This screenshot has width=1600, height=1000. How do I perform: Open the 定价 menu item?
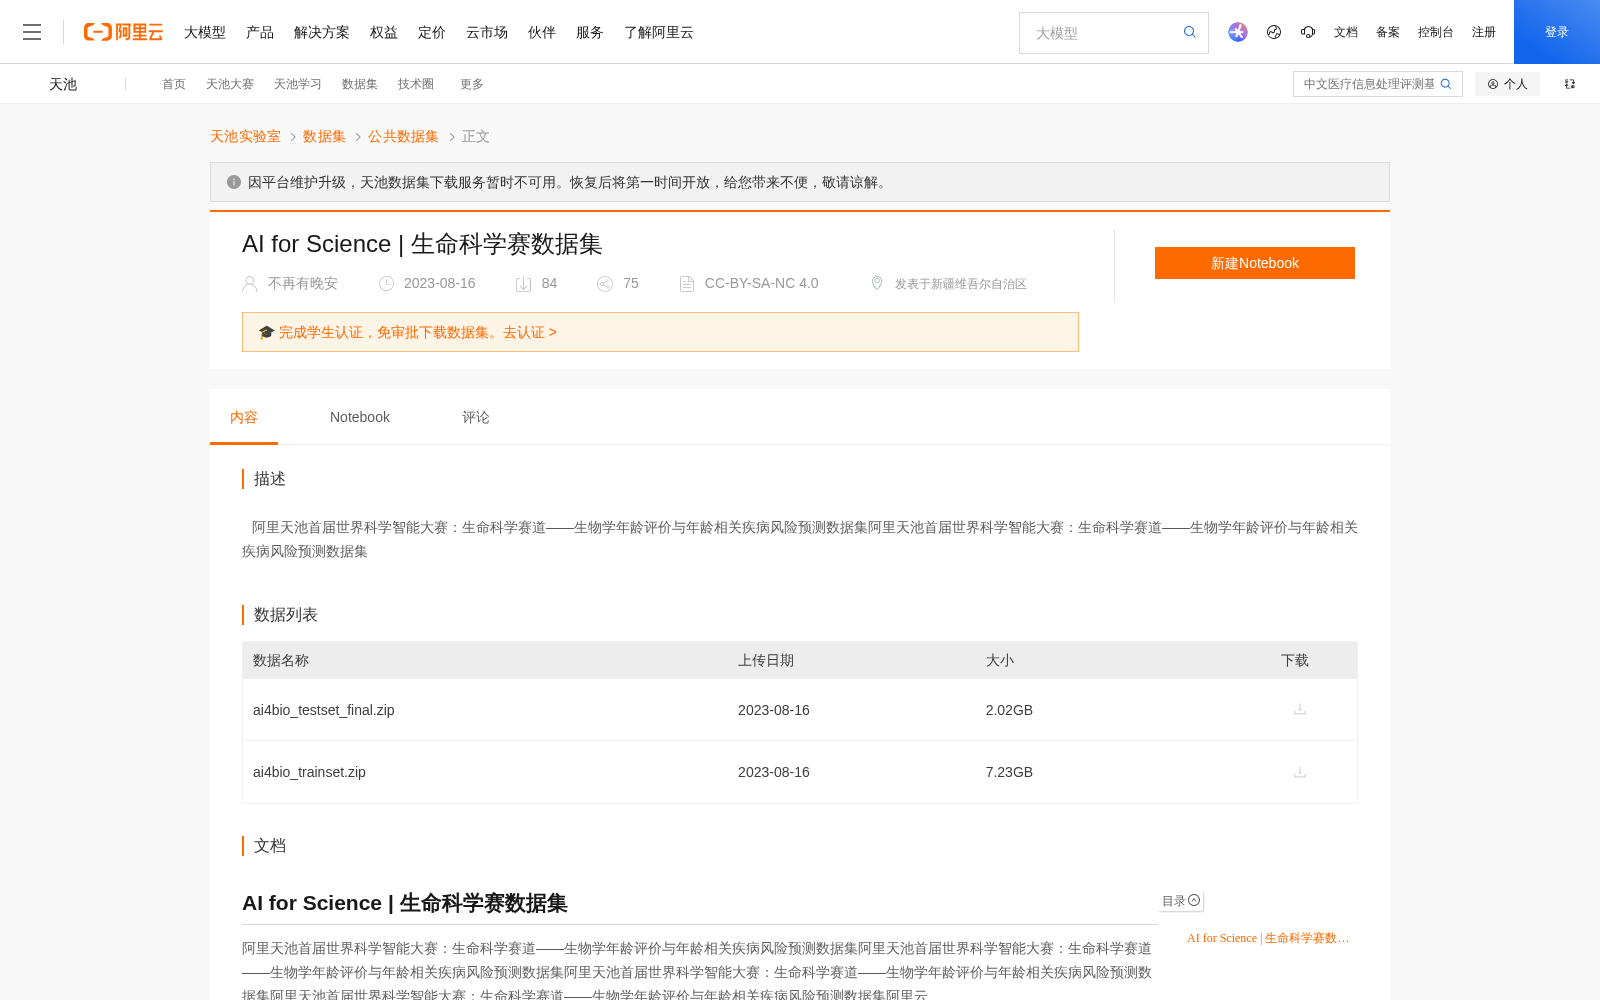432,32
